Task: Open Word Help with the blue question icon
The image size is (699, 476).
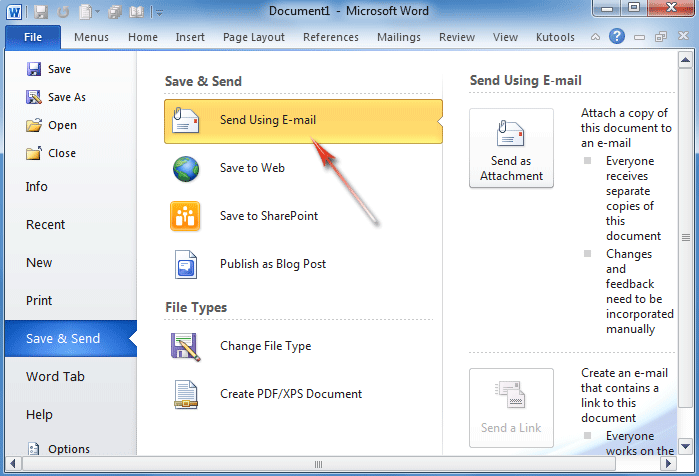Action: point(617,36)
